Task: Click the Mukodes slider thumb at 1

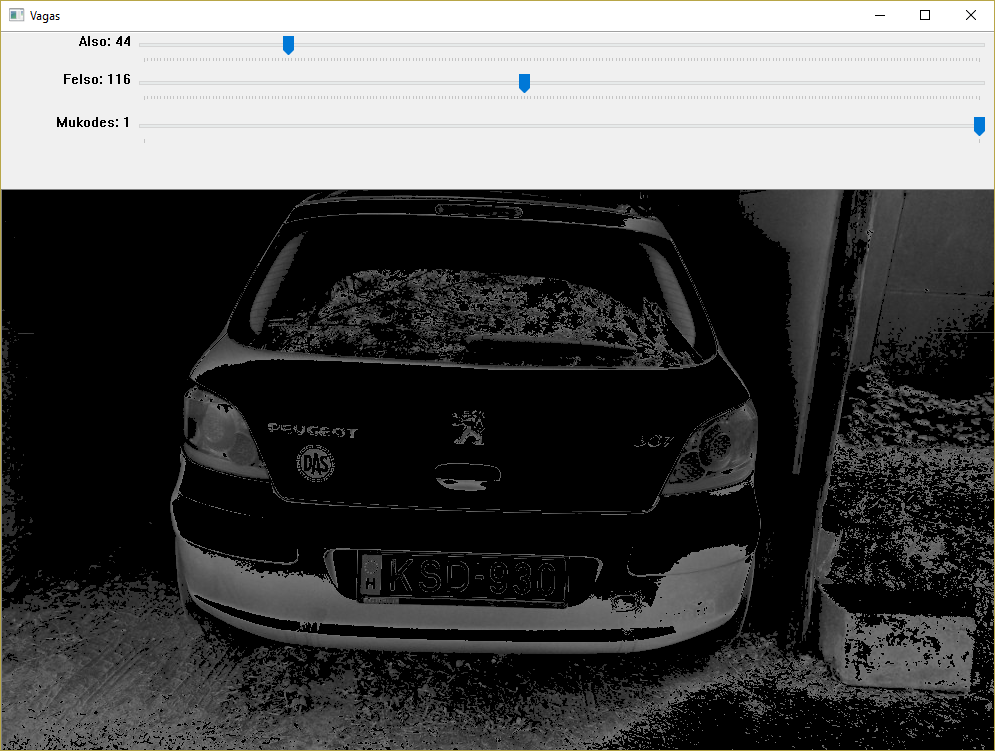Action: click(x=979, y=126)
